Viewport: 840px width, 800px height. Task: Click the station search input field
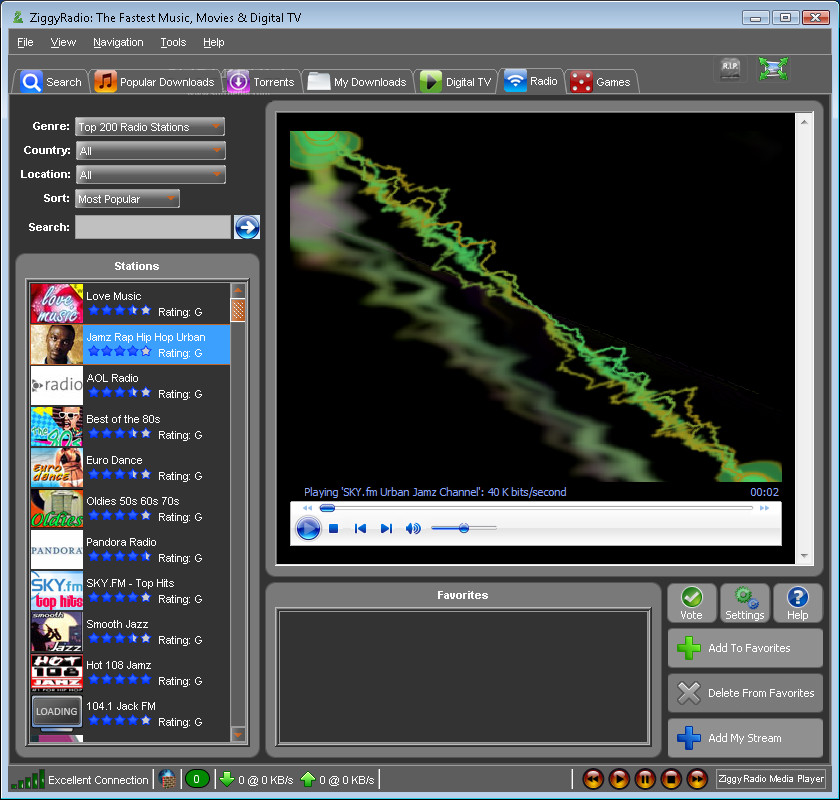pos(153,227)
